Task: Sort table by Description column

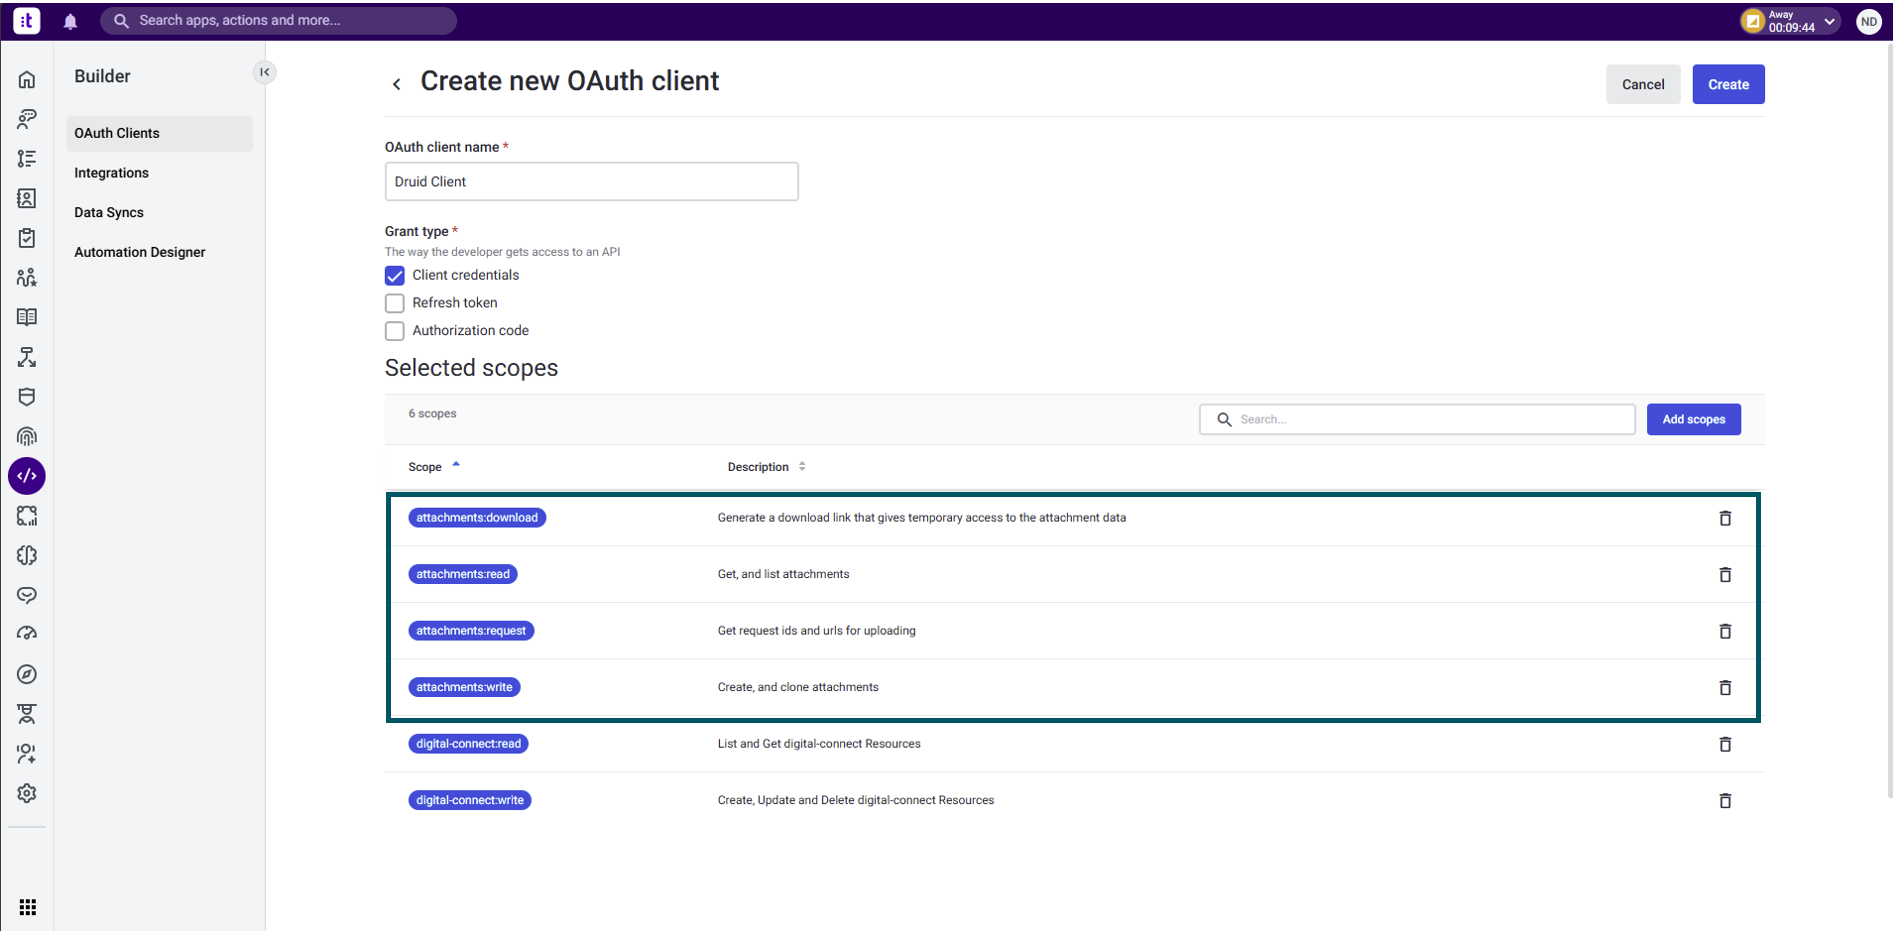Action: tap(758, 467)
